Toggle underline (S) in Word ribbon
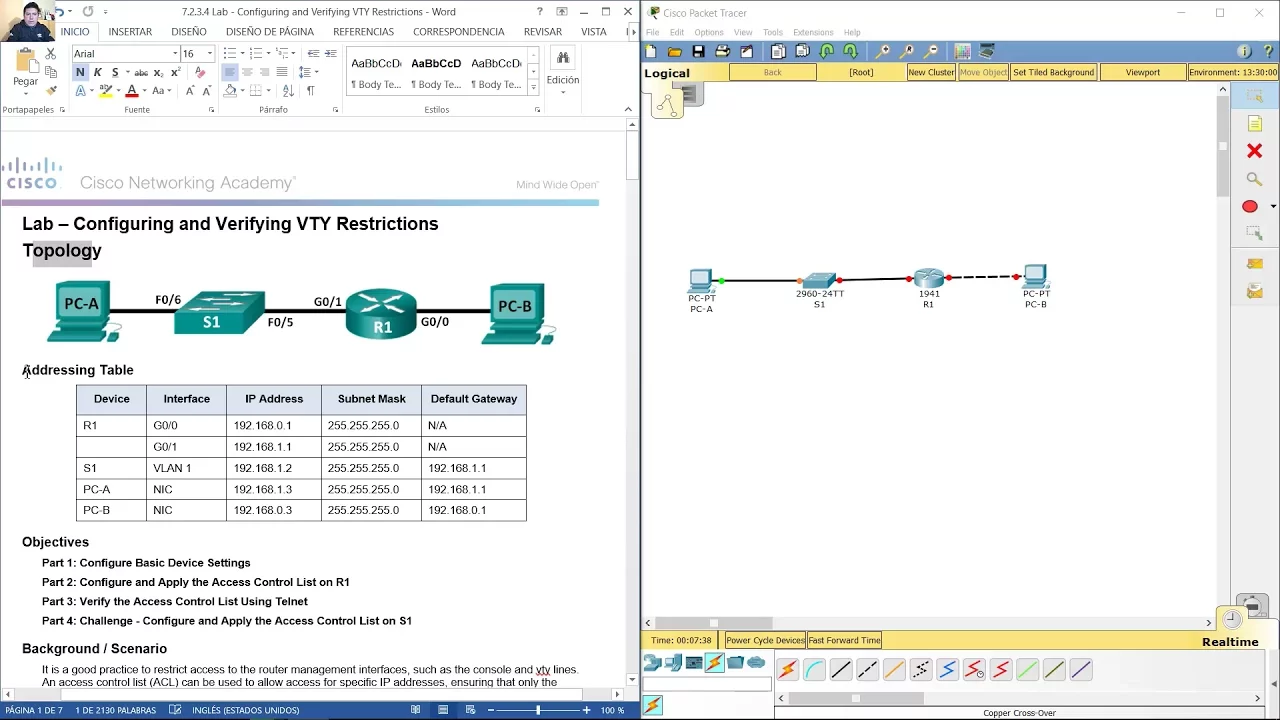1280x720 pixels. [115, 72]
